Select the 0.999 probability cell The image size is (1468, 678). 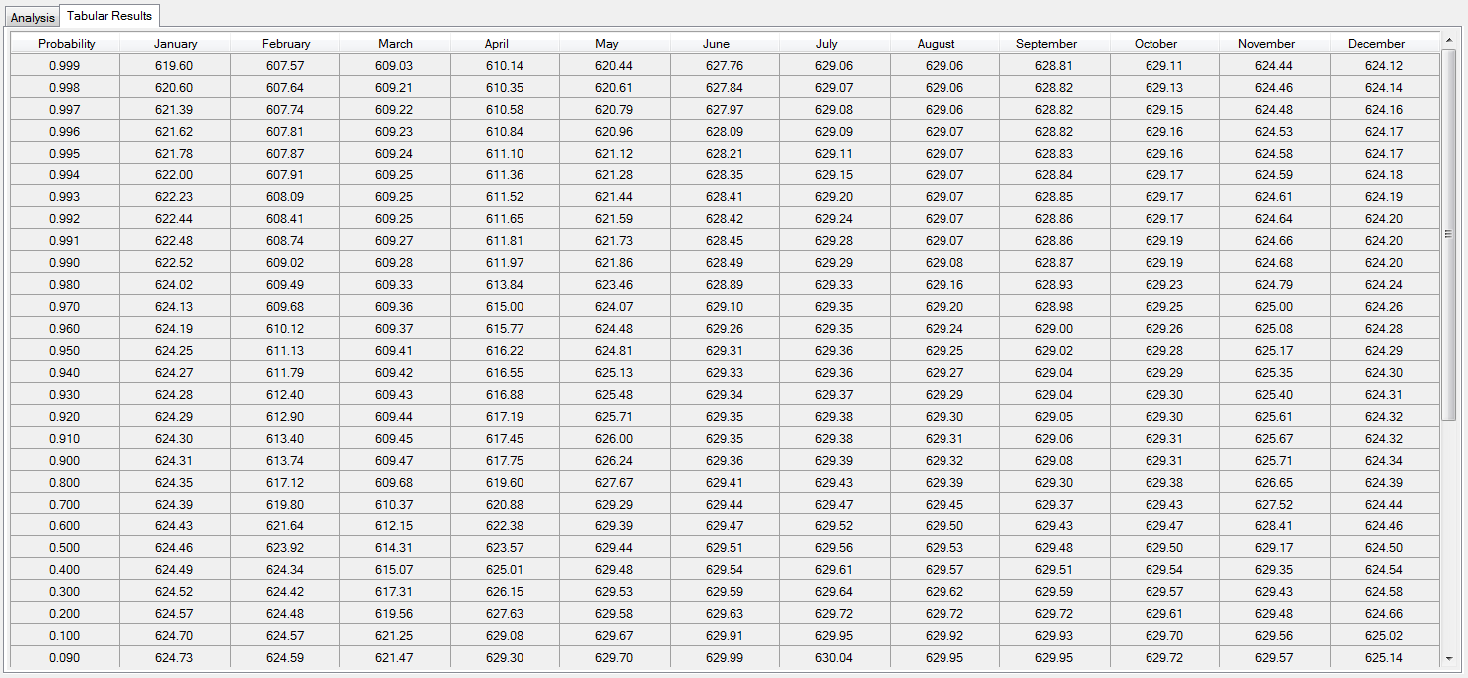(67, 64)
